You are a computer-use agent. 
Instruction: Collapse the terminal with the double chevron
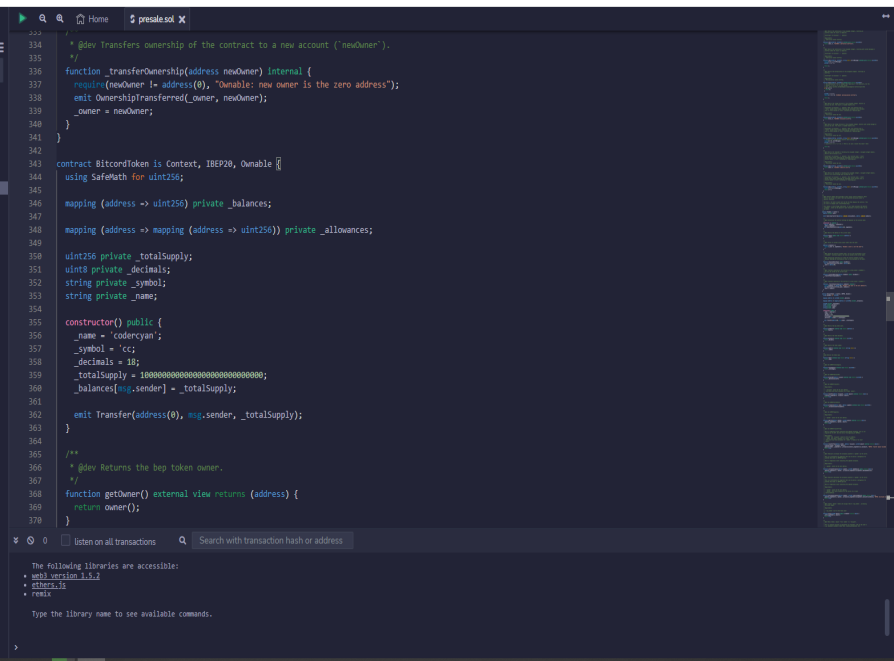pyautogui.click(x=15, y=541)
